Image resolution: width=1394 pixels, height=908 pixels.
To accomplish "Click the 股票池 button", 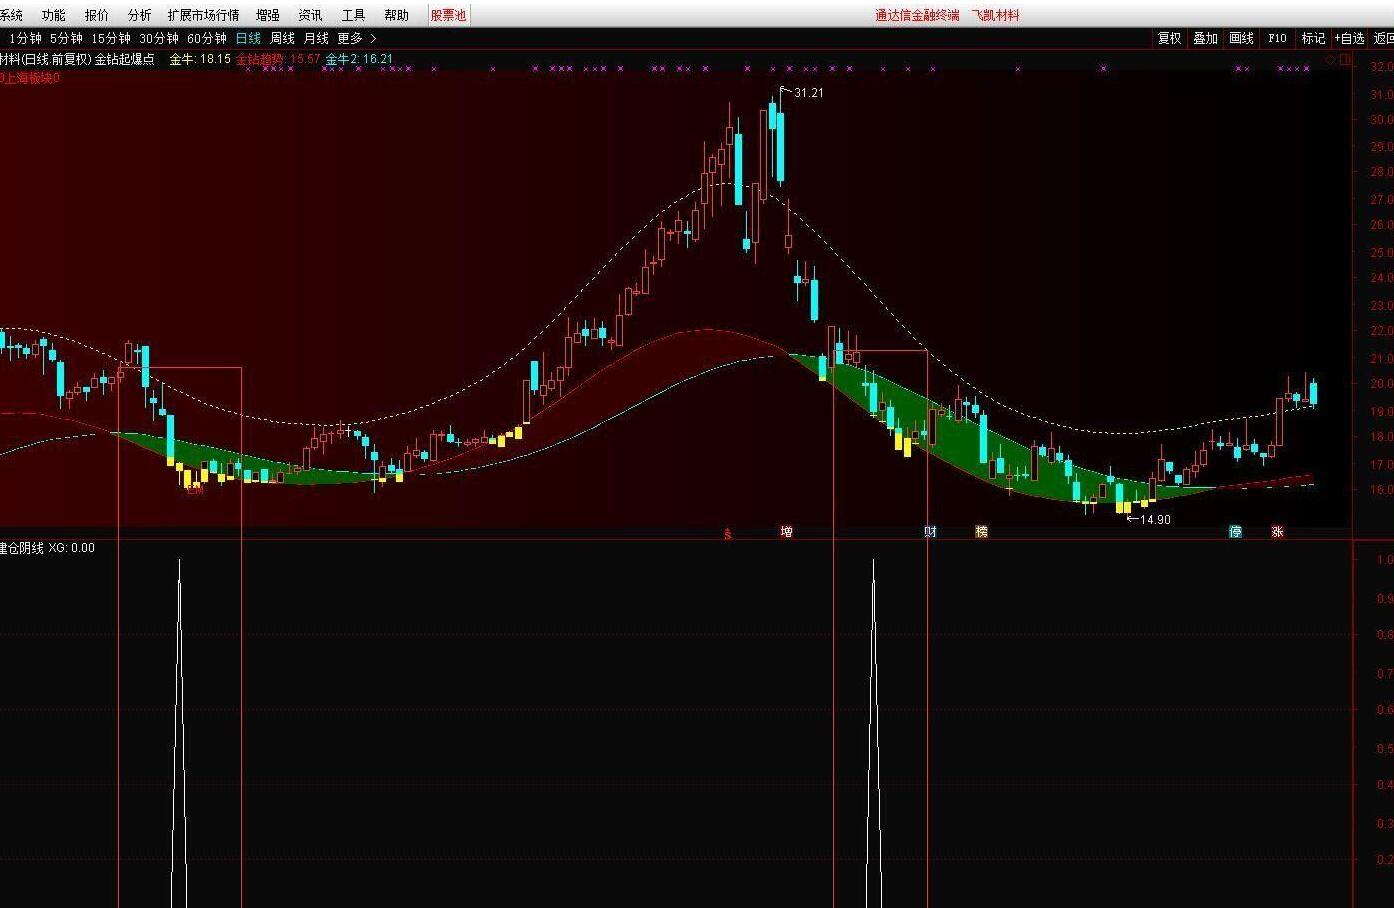I will 449,15.
